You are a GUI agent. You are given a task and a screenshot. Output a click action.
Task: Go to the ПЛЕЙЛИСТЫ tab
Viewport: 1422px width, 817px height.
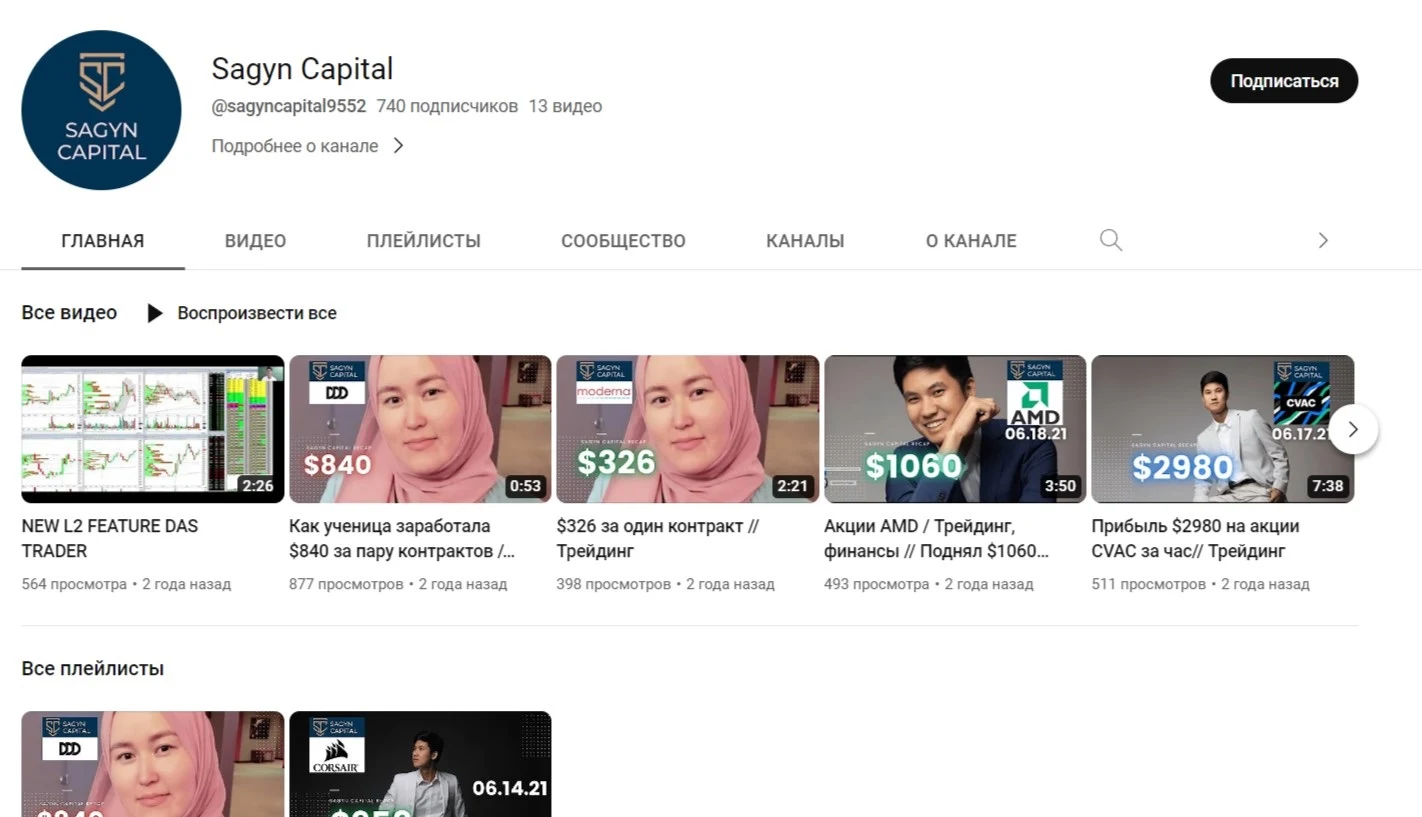[424, 241]
